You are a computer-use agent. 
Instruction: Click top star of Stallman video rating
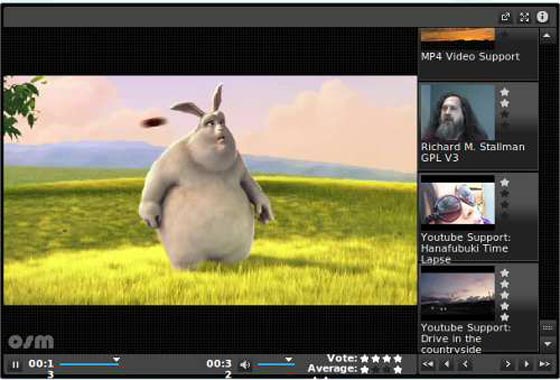click(x=504, y=92)
